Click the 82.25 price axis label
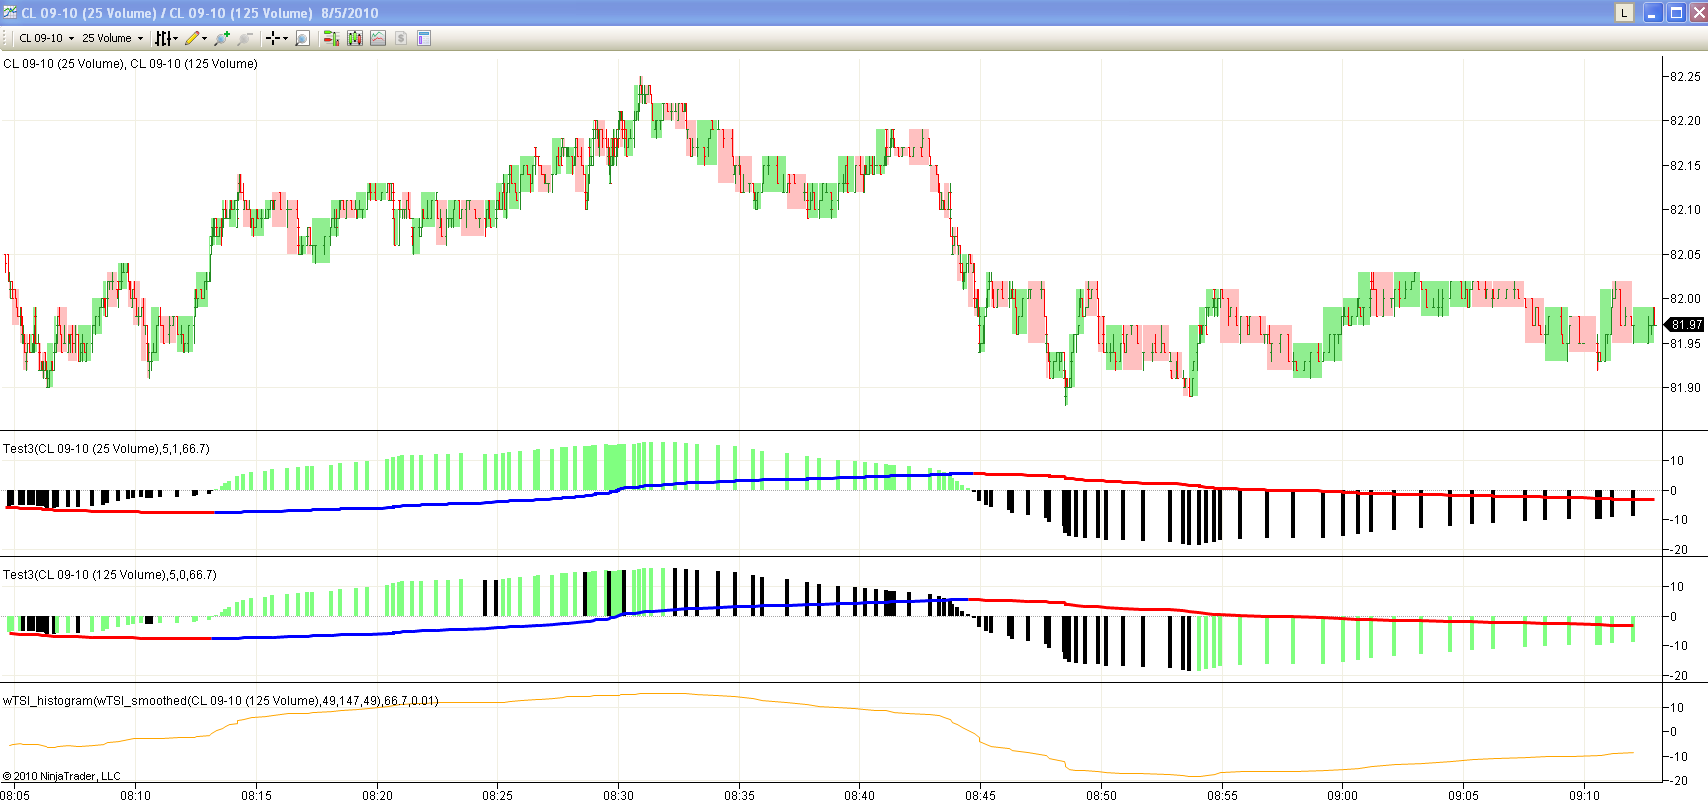This screenshot has height=808, width=1708. tap(1685, 77)
